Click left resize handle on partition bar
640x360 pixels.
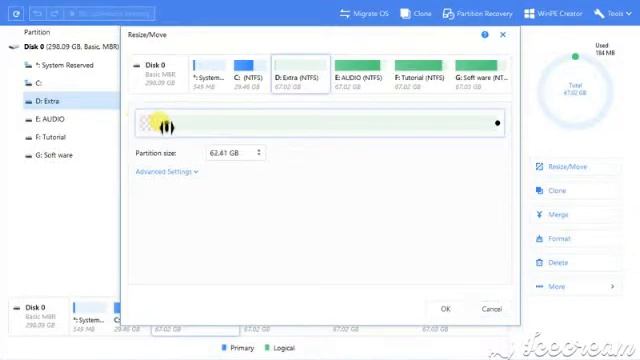(167, 127)
